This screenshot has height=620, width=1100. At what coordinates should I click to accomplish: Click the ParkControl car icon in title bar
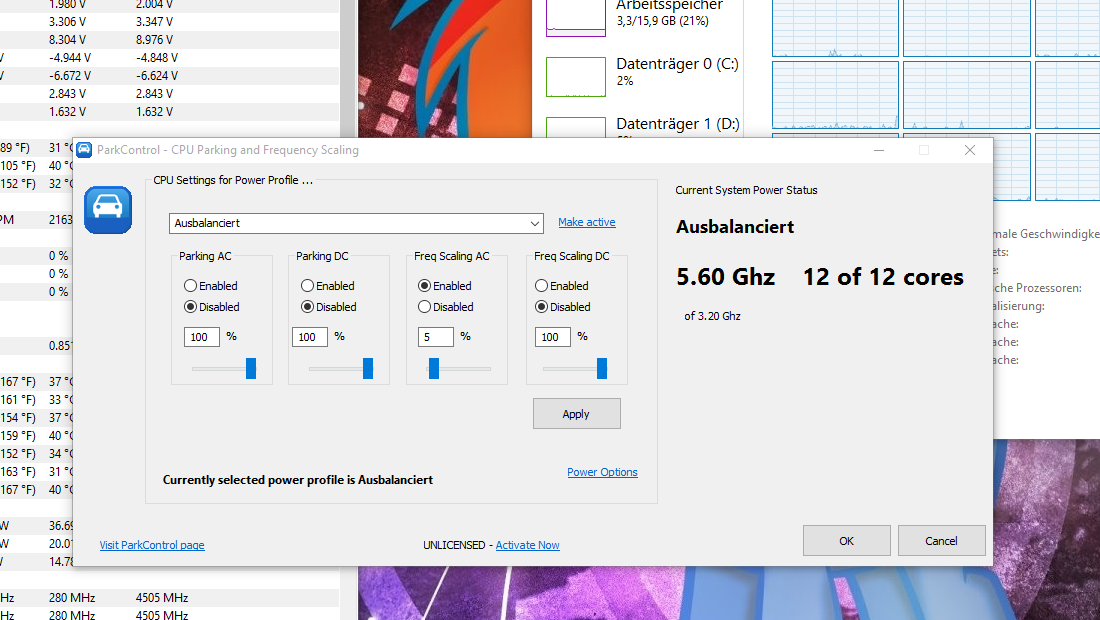[x=84, y=149]
